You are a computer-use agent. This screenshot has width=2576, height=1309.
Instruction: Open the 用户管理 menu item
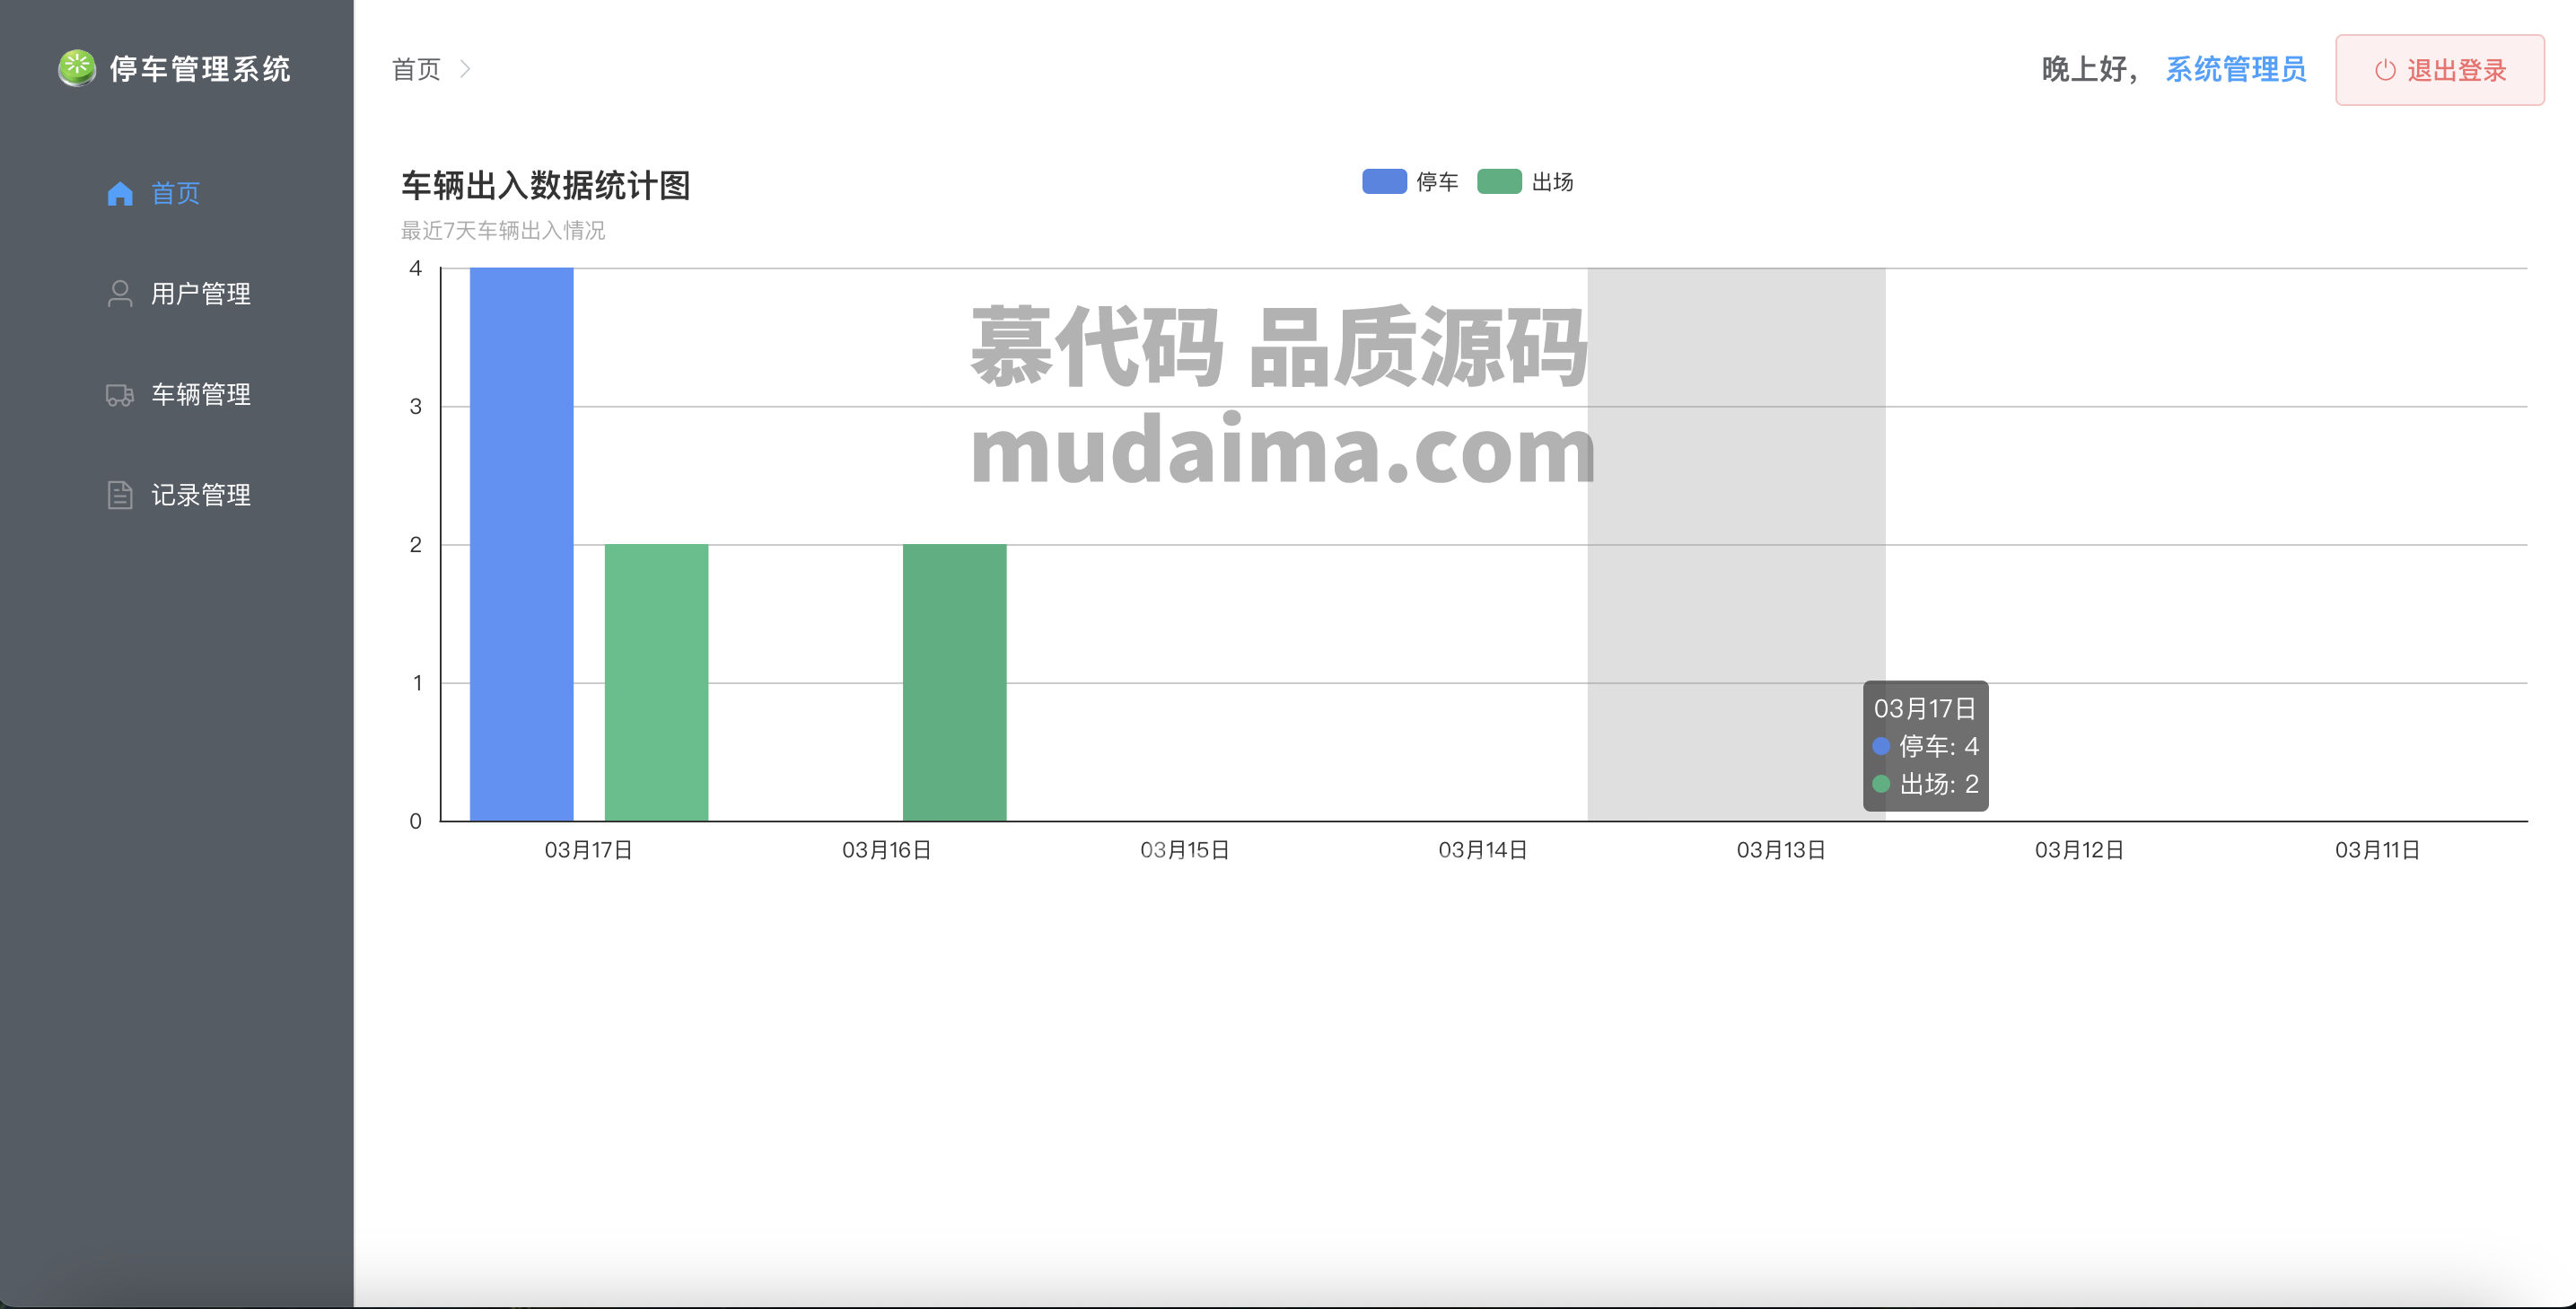[177, 294]
